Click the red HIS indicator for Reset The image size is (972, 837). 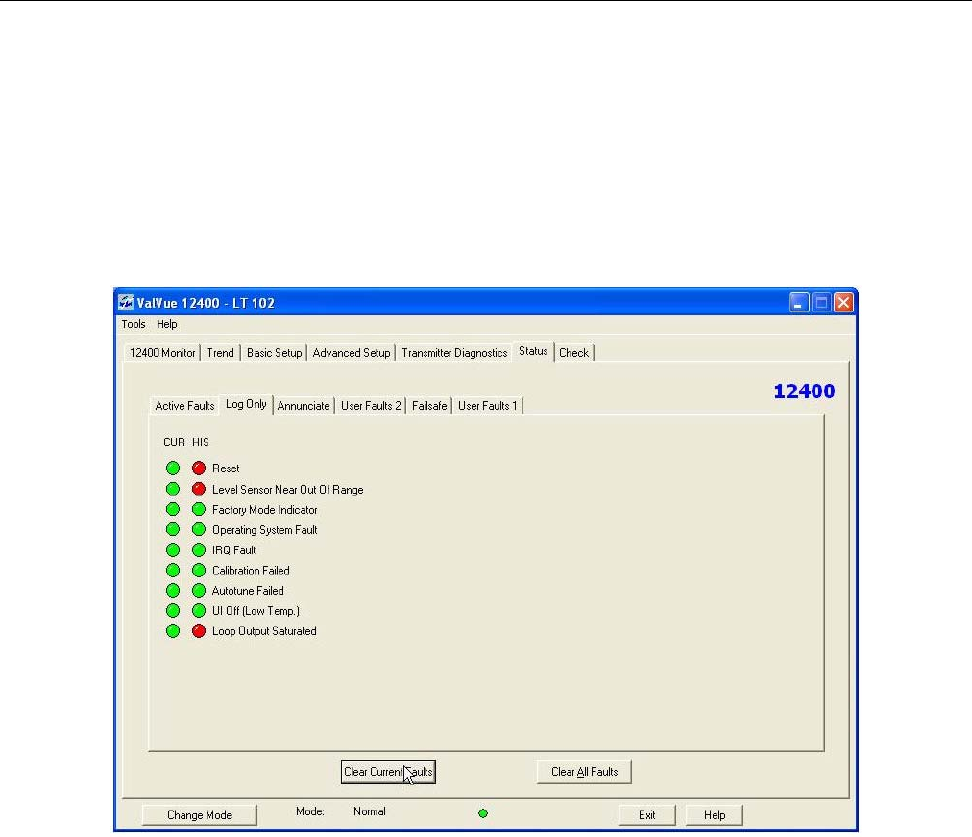tap(199, 468)
